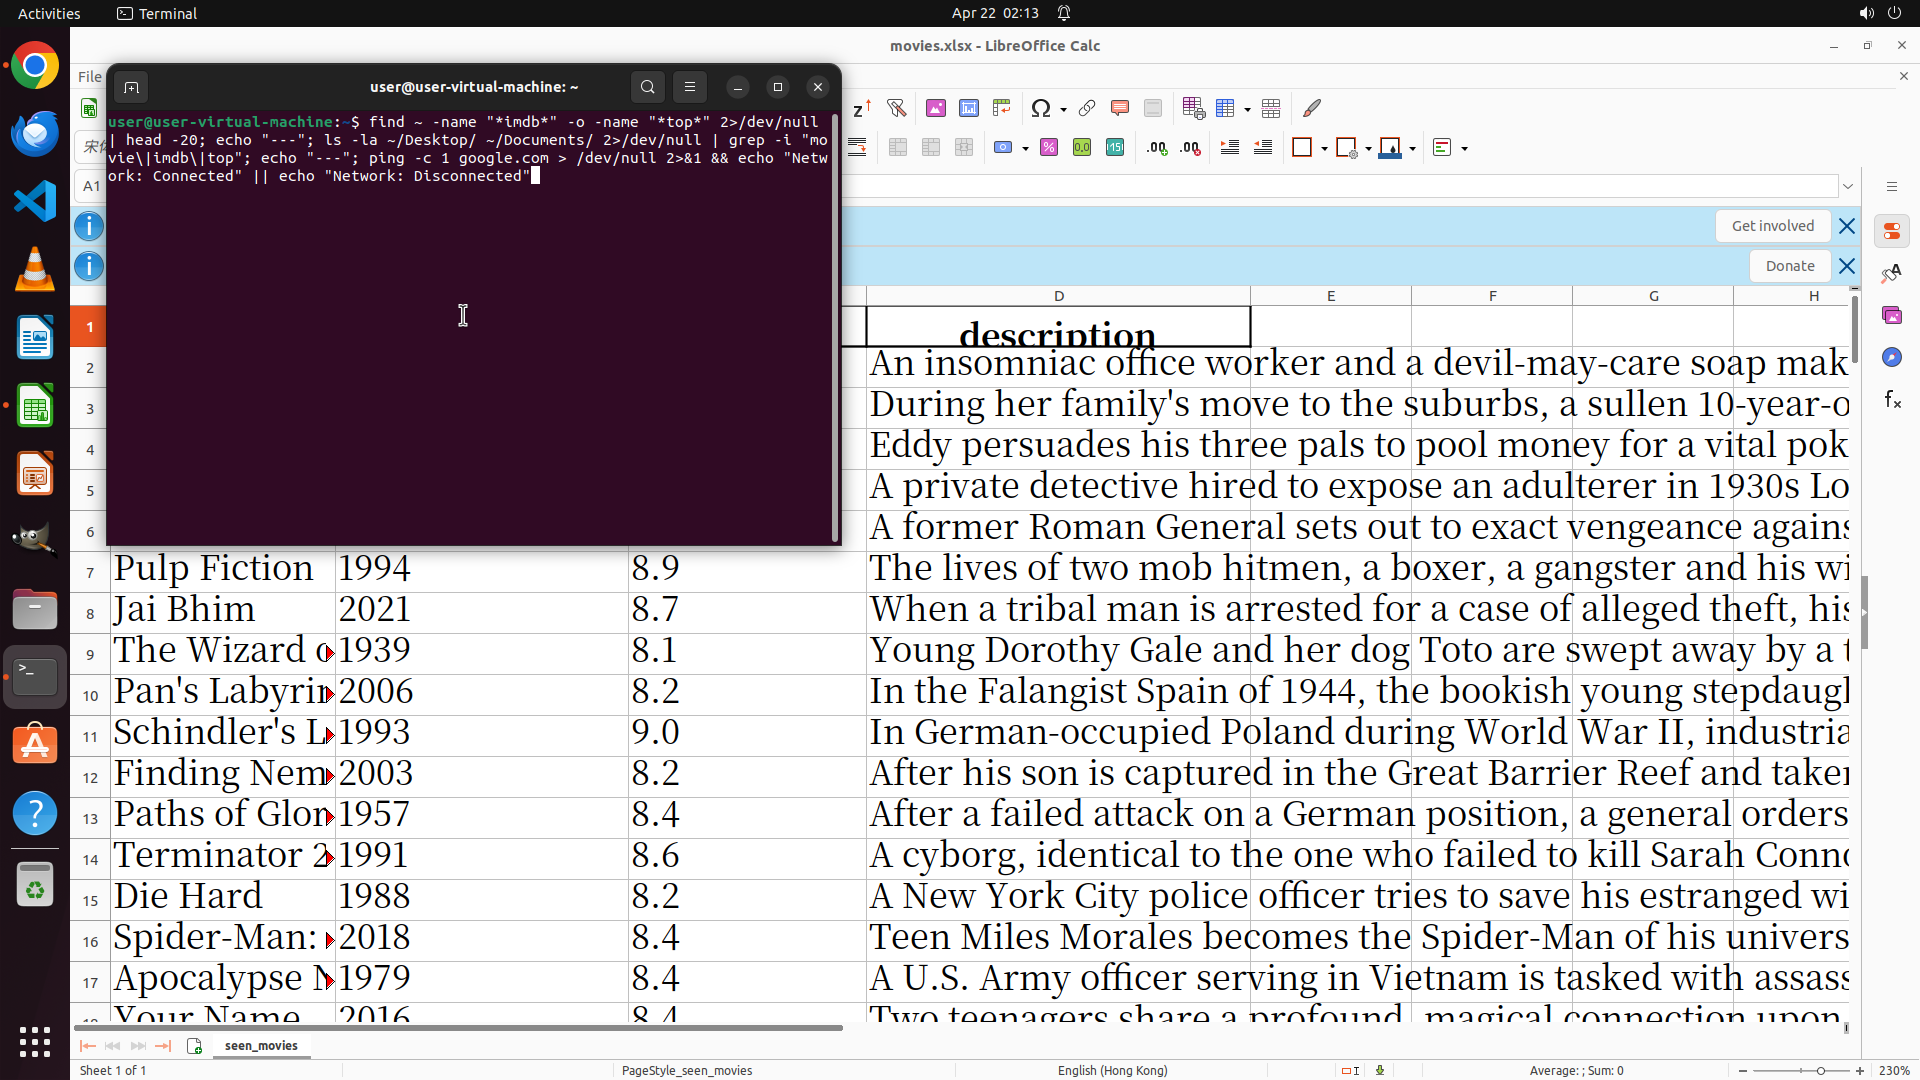Open the terminal hamburger menu
Screen dimensions: 1920x1080
click(x=690, y=87)
